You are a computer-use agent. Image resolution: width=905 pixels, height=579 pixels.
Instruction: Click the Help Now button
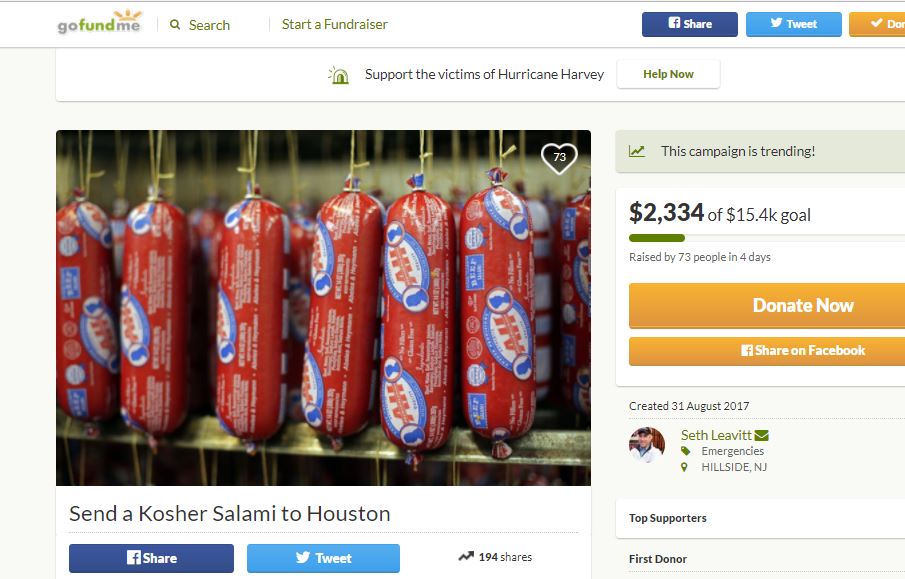[667, 73]
